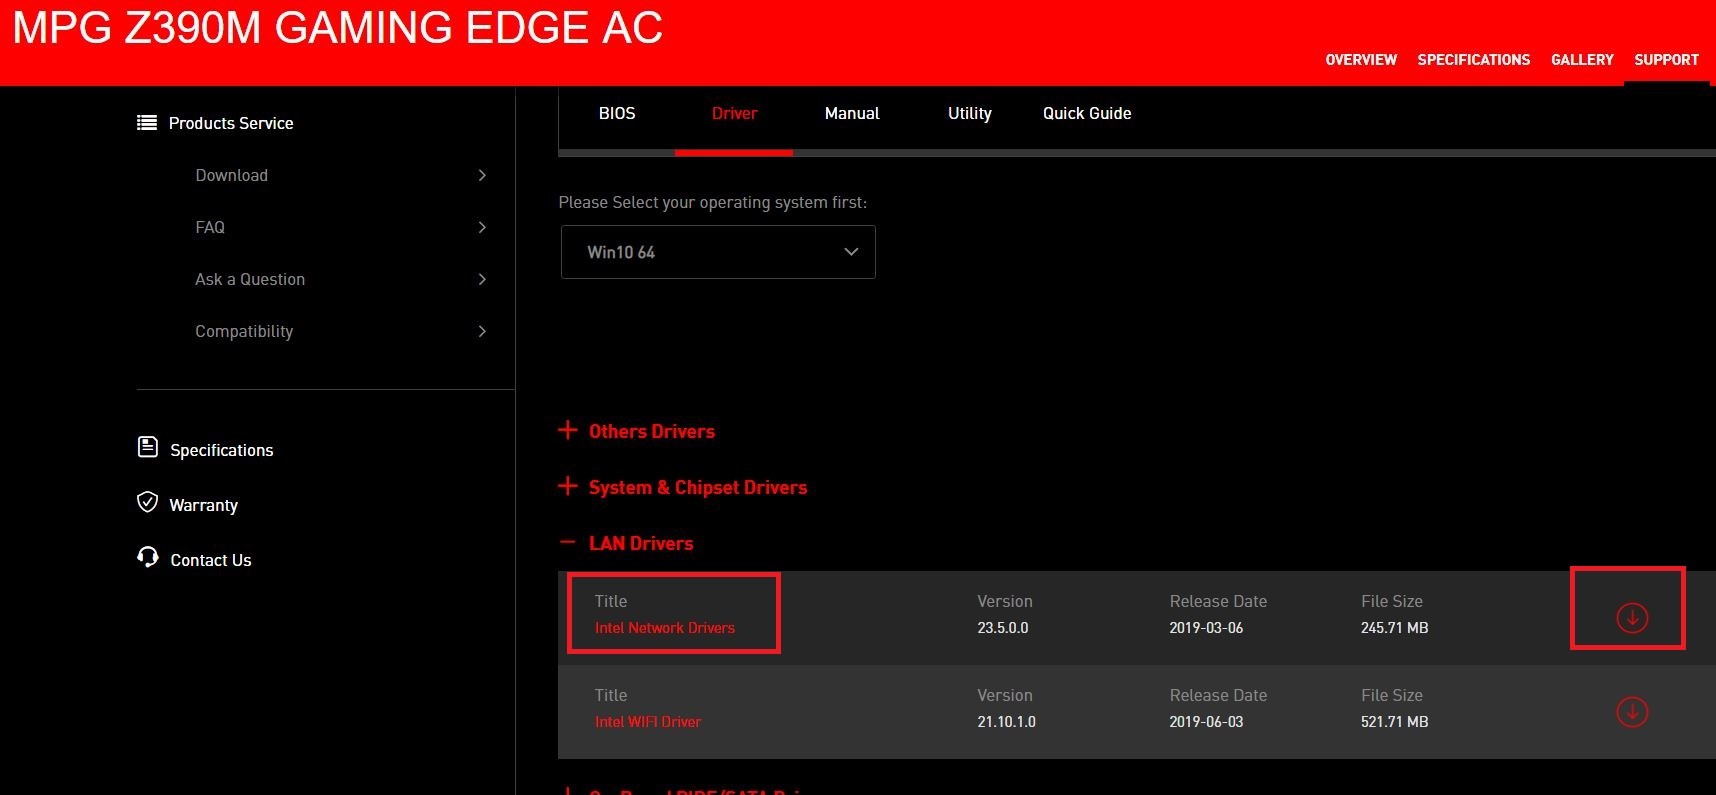Viewport: 1716px width, 795px height.
Task: Click the Warranty shield icon
Action: tap(147, 502)
